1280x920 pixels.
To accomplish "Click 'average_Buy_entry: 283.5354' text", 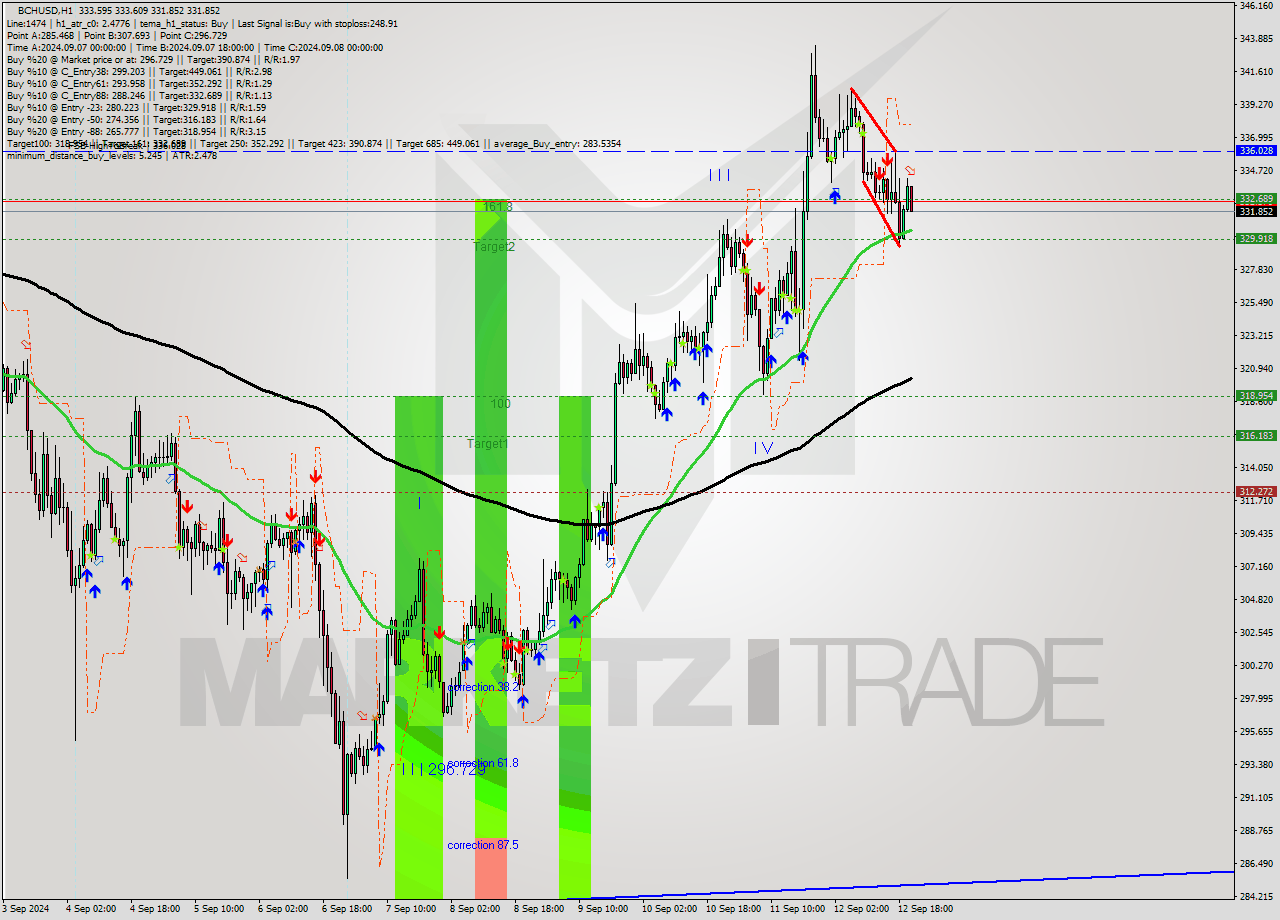I will (x=557, y=144).
